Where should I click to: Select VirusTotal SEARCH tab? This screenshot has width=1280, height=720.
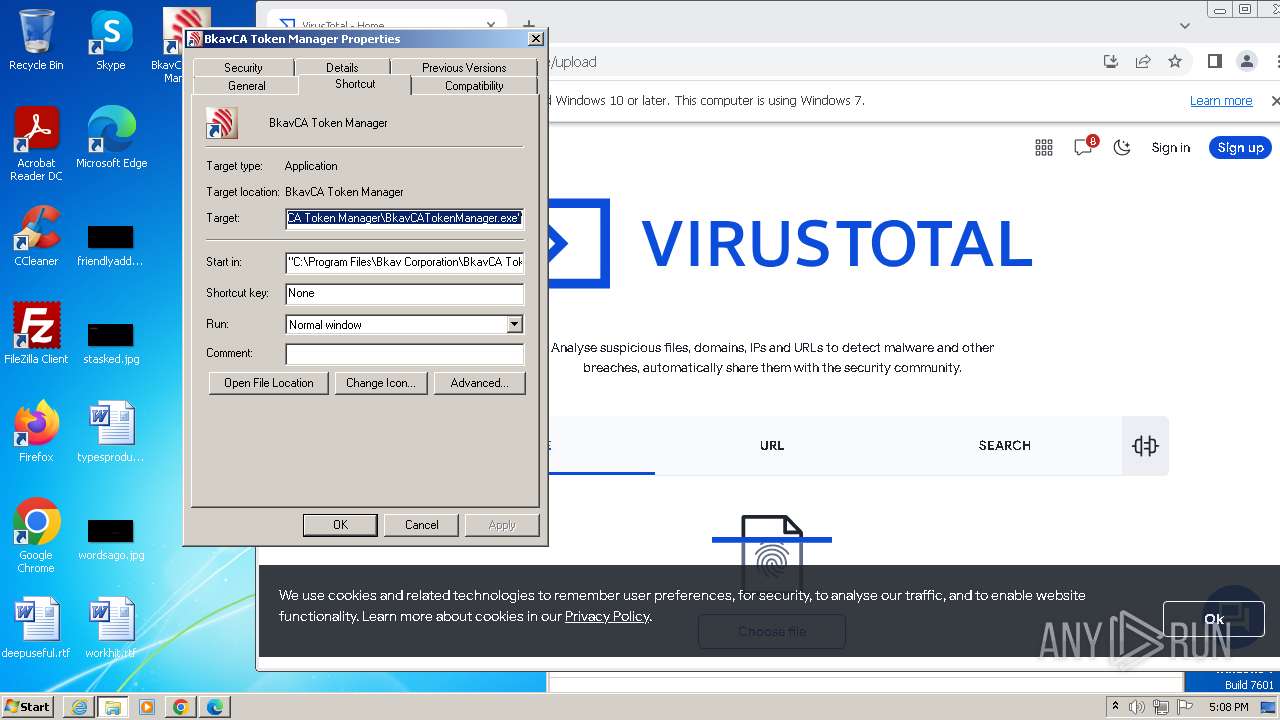(x=1005, y=446)
